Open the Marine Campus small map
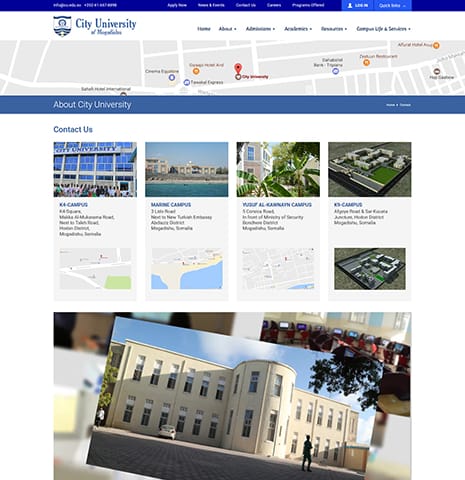 pyautogui.click(x=187, y=269)
